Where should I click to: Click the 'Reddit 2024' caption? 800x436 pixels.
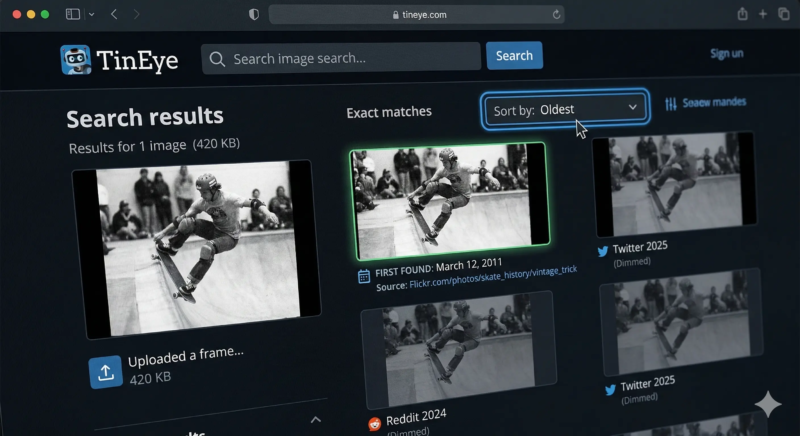pos(416,417)
